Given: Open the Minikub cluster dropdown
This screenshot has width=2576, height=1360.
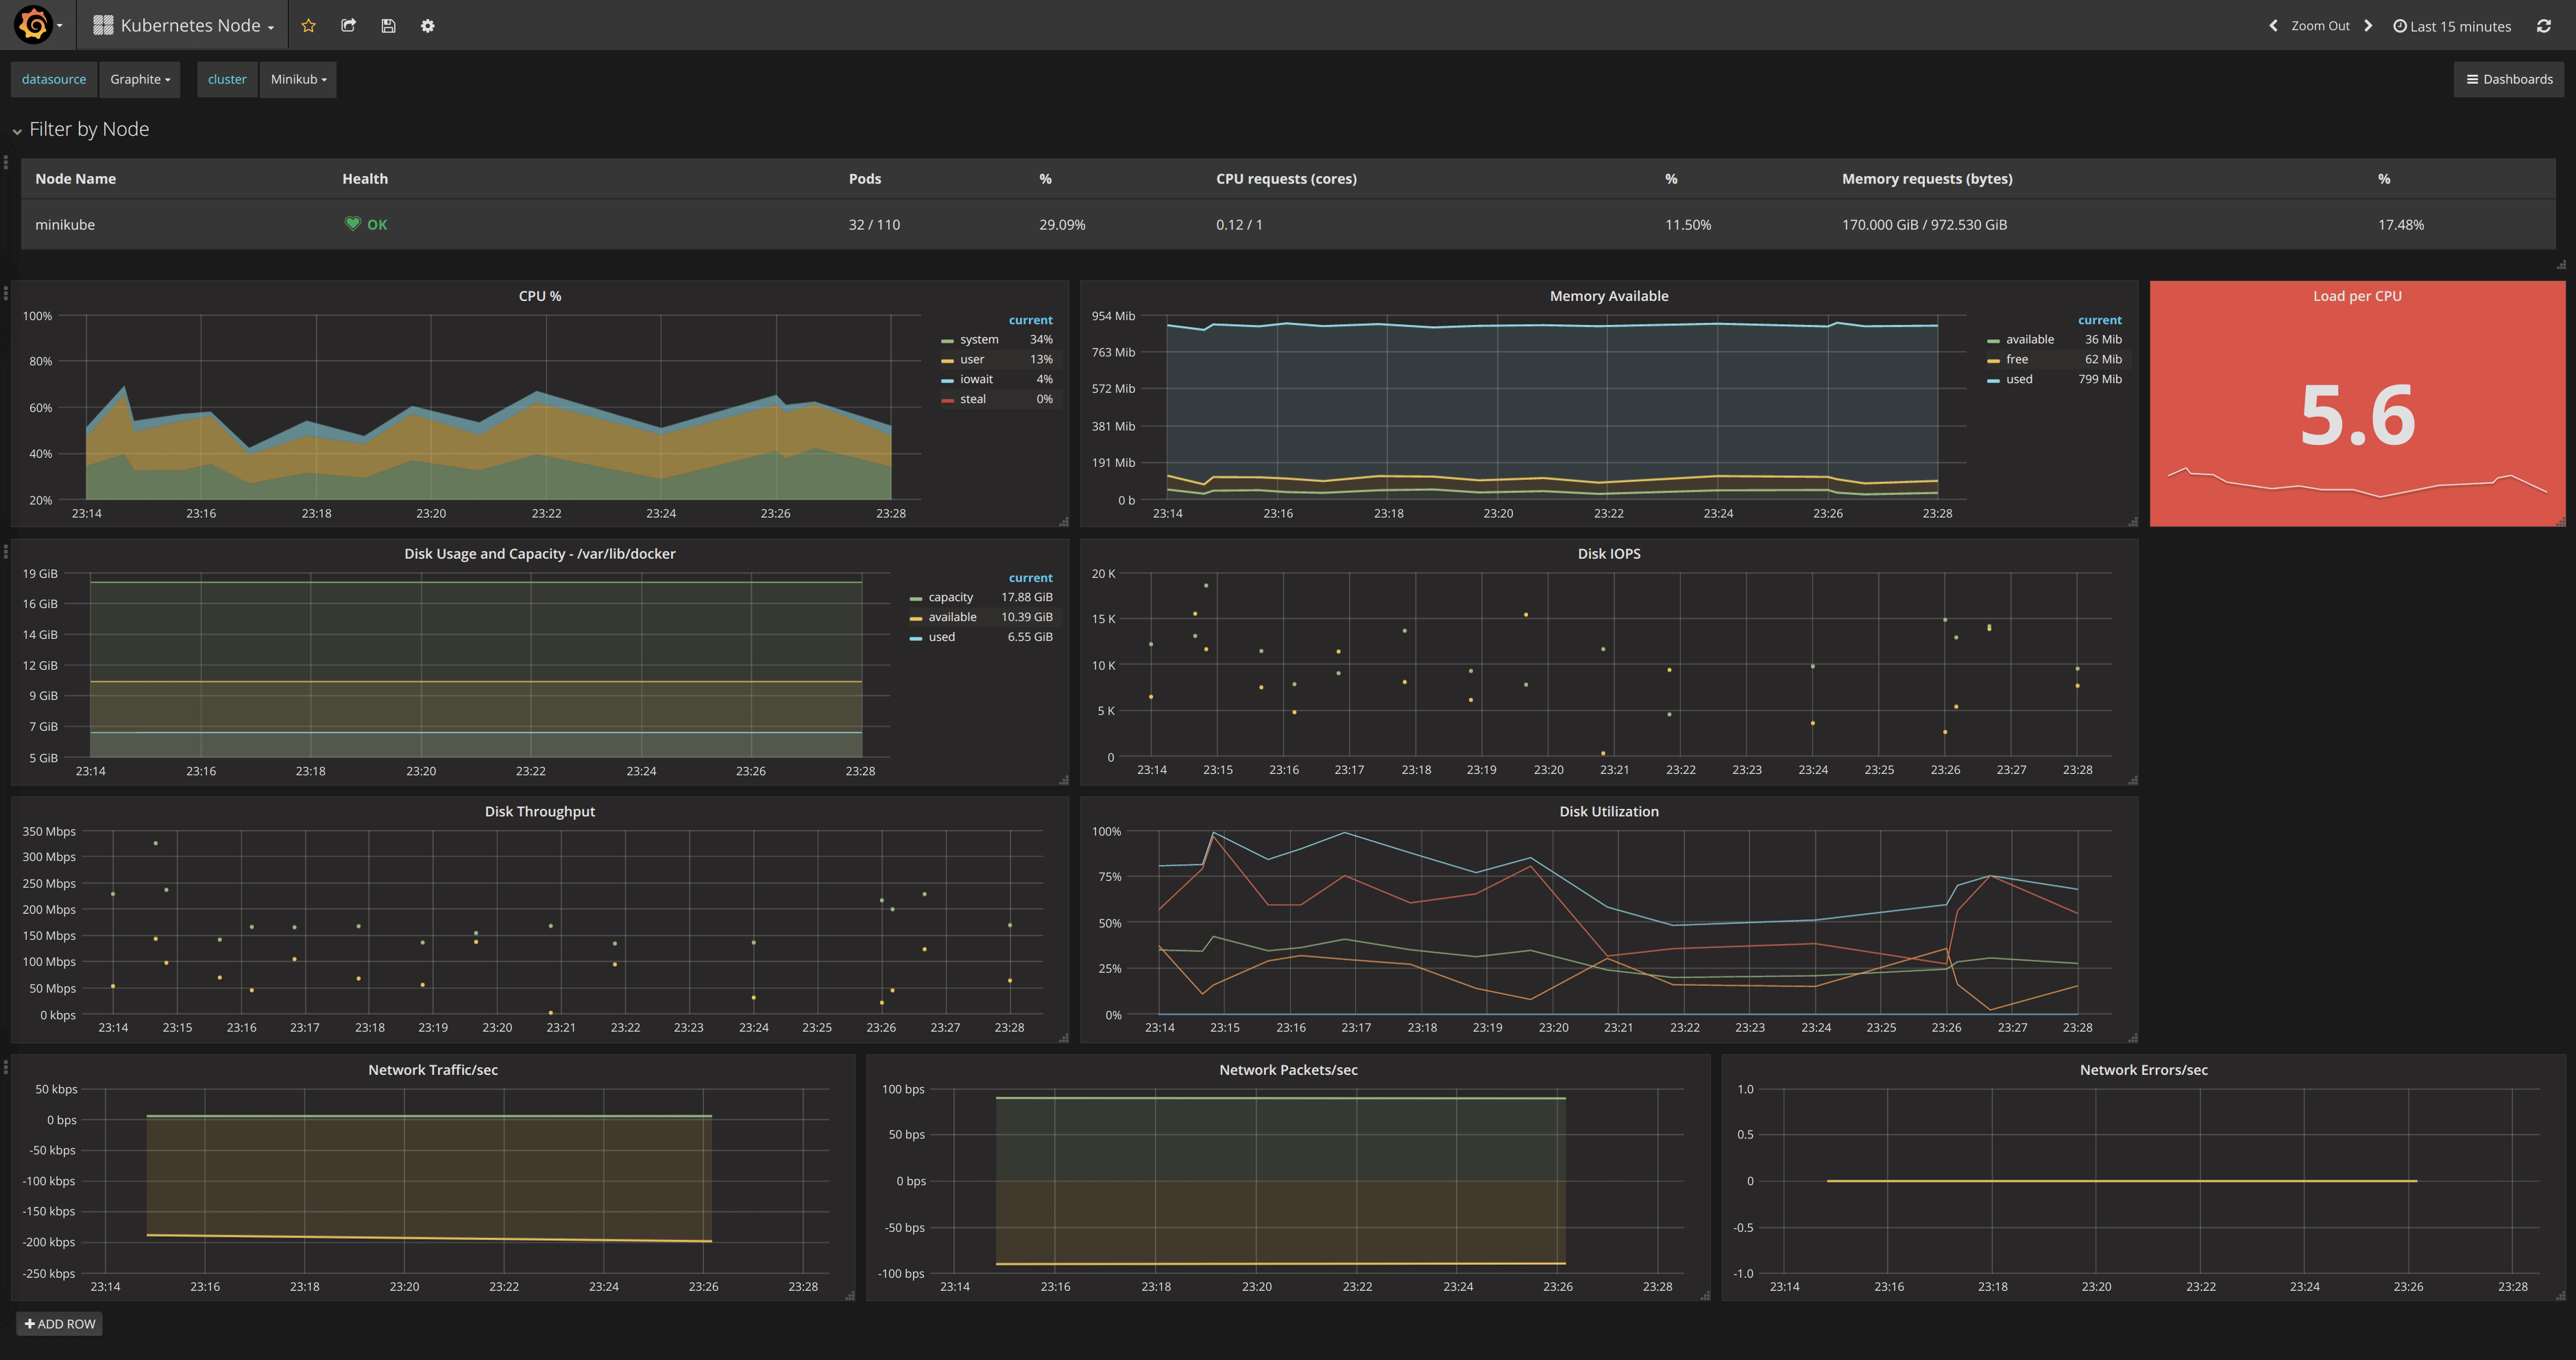Looking at the screenshot, I should (x=298, y=79).
